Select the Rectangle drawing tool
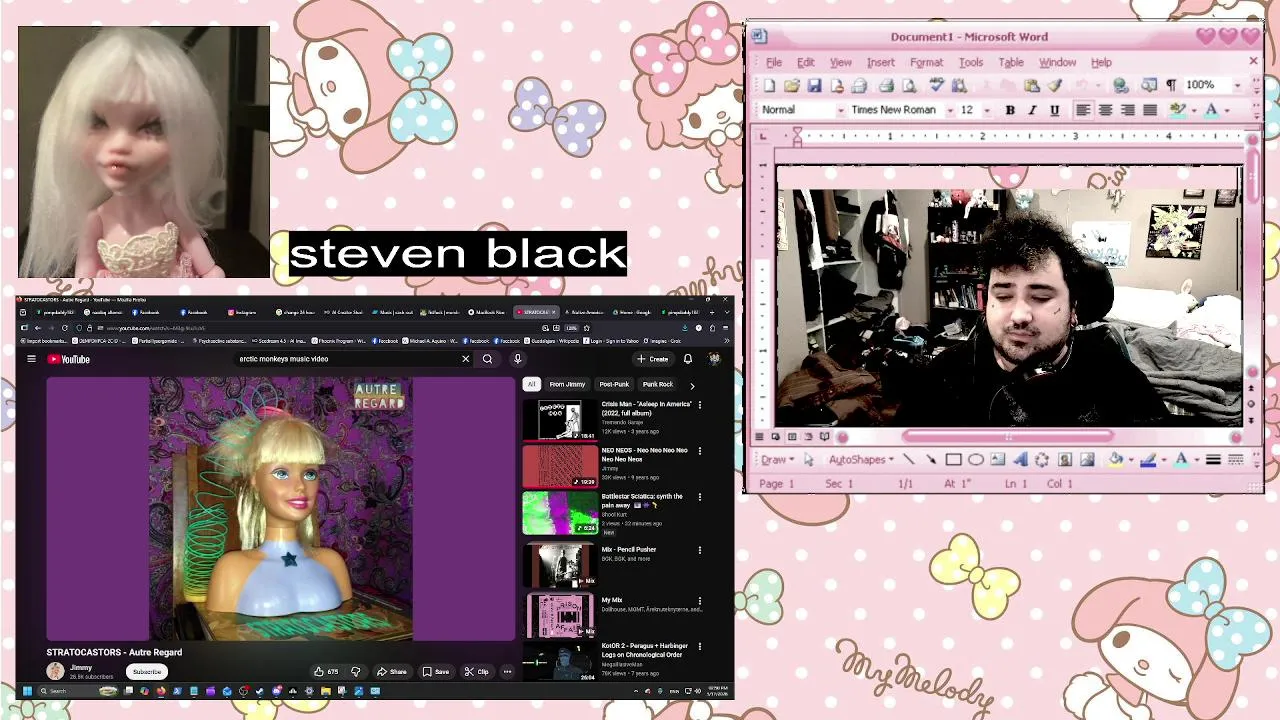 953,460
